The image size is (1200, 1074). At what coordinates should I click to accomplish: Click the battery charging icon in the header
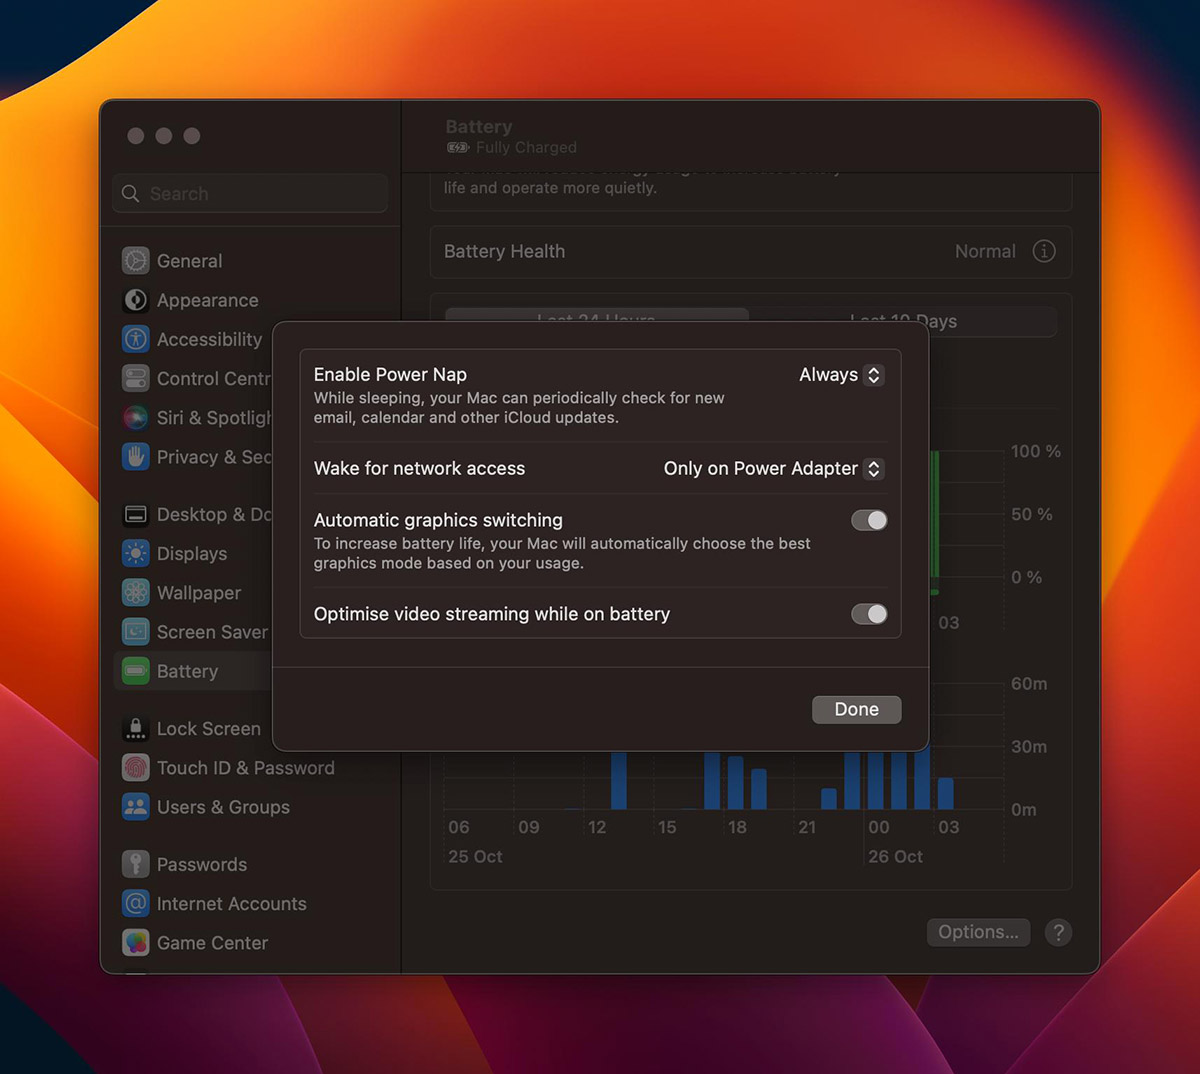[457, 147]
